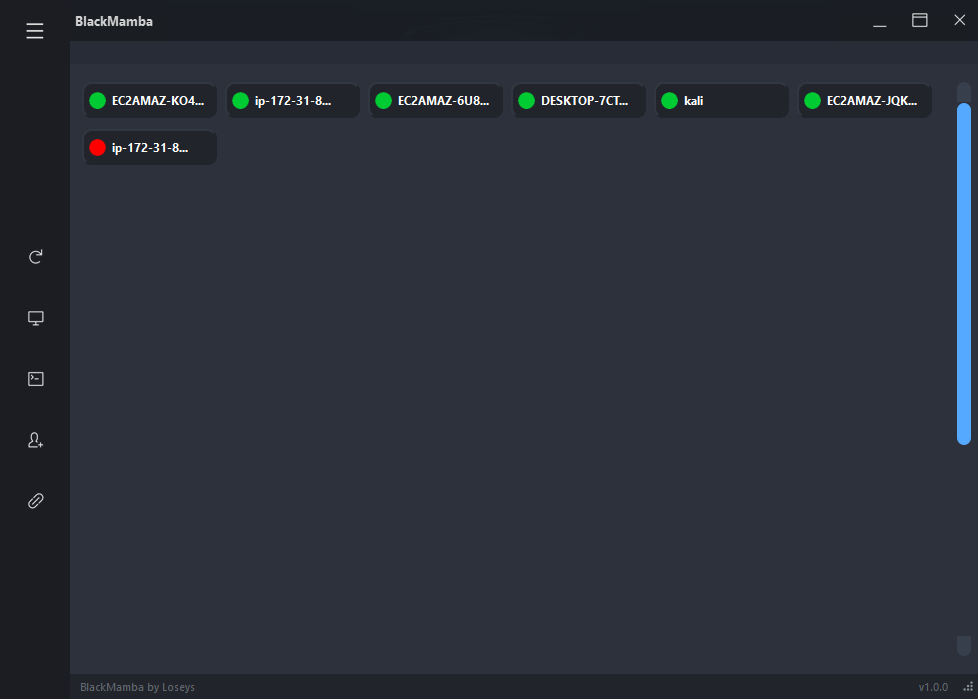The image size is (978, 699).
Task: Click the paperclip attachment icon
Action: click(x=36, y=501)
